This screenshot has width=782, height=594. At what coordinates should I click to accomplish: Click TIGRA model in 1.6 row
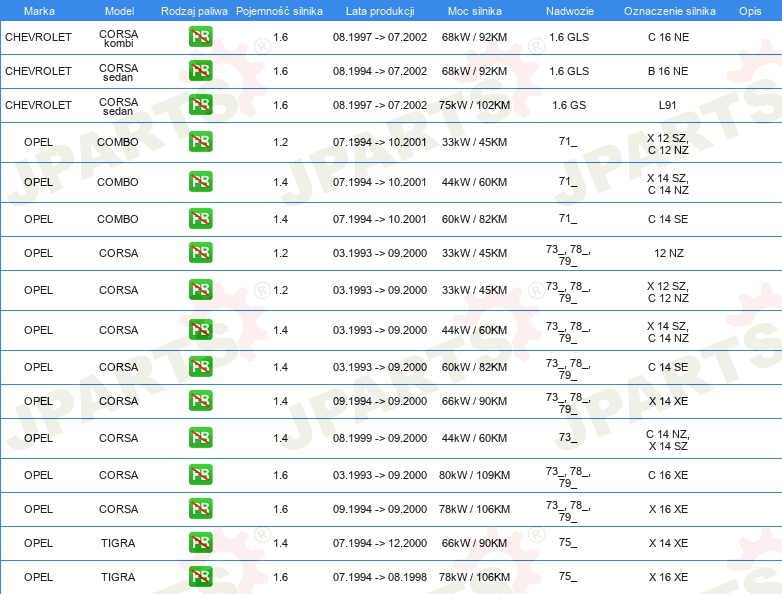click(118, 577)
